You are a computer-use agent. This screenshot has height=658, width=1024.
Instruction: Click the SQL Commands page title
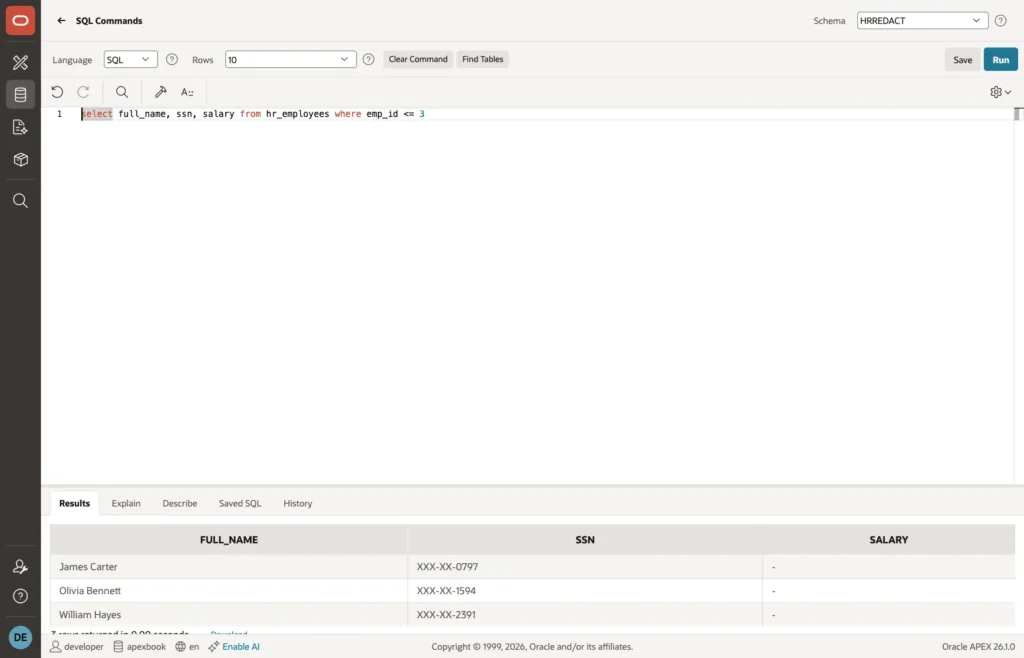[109, 21]
